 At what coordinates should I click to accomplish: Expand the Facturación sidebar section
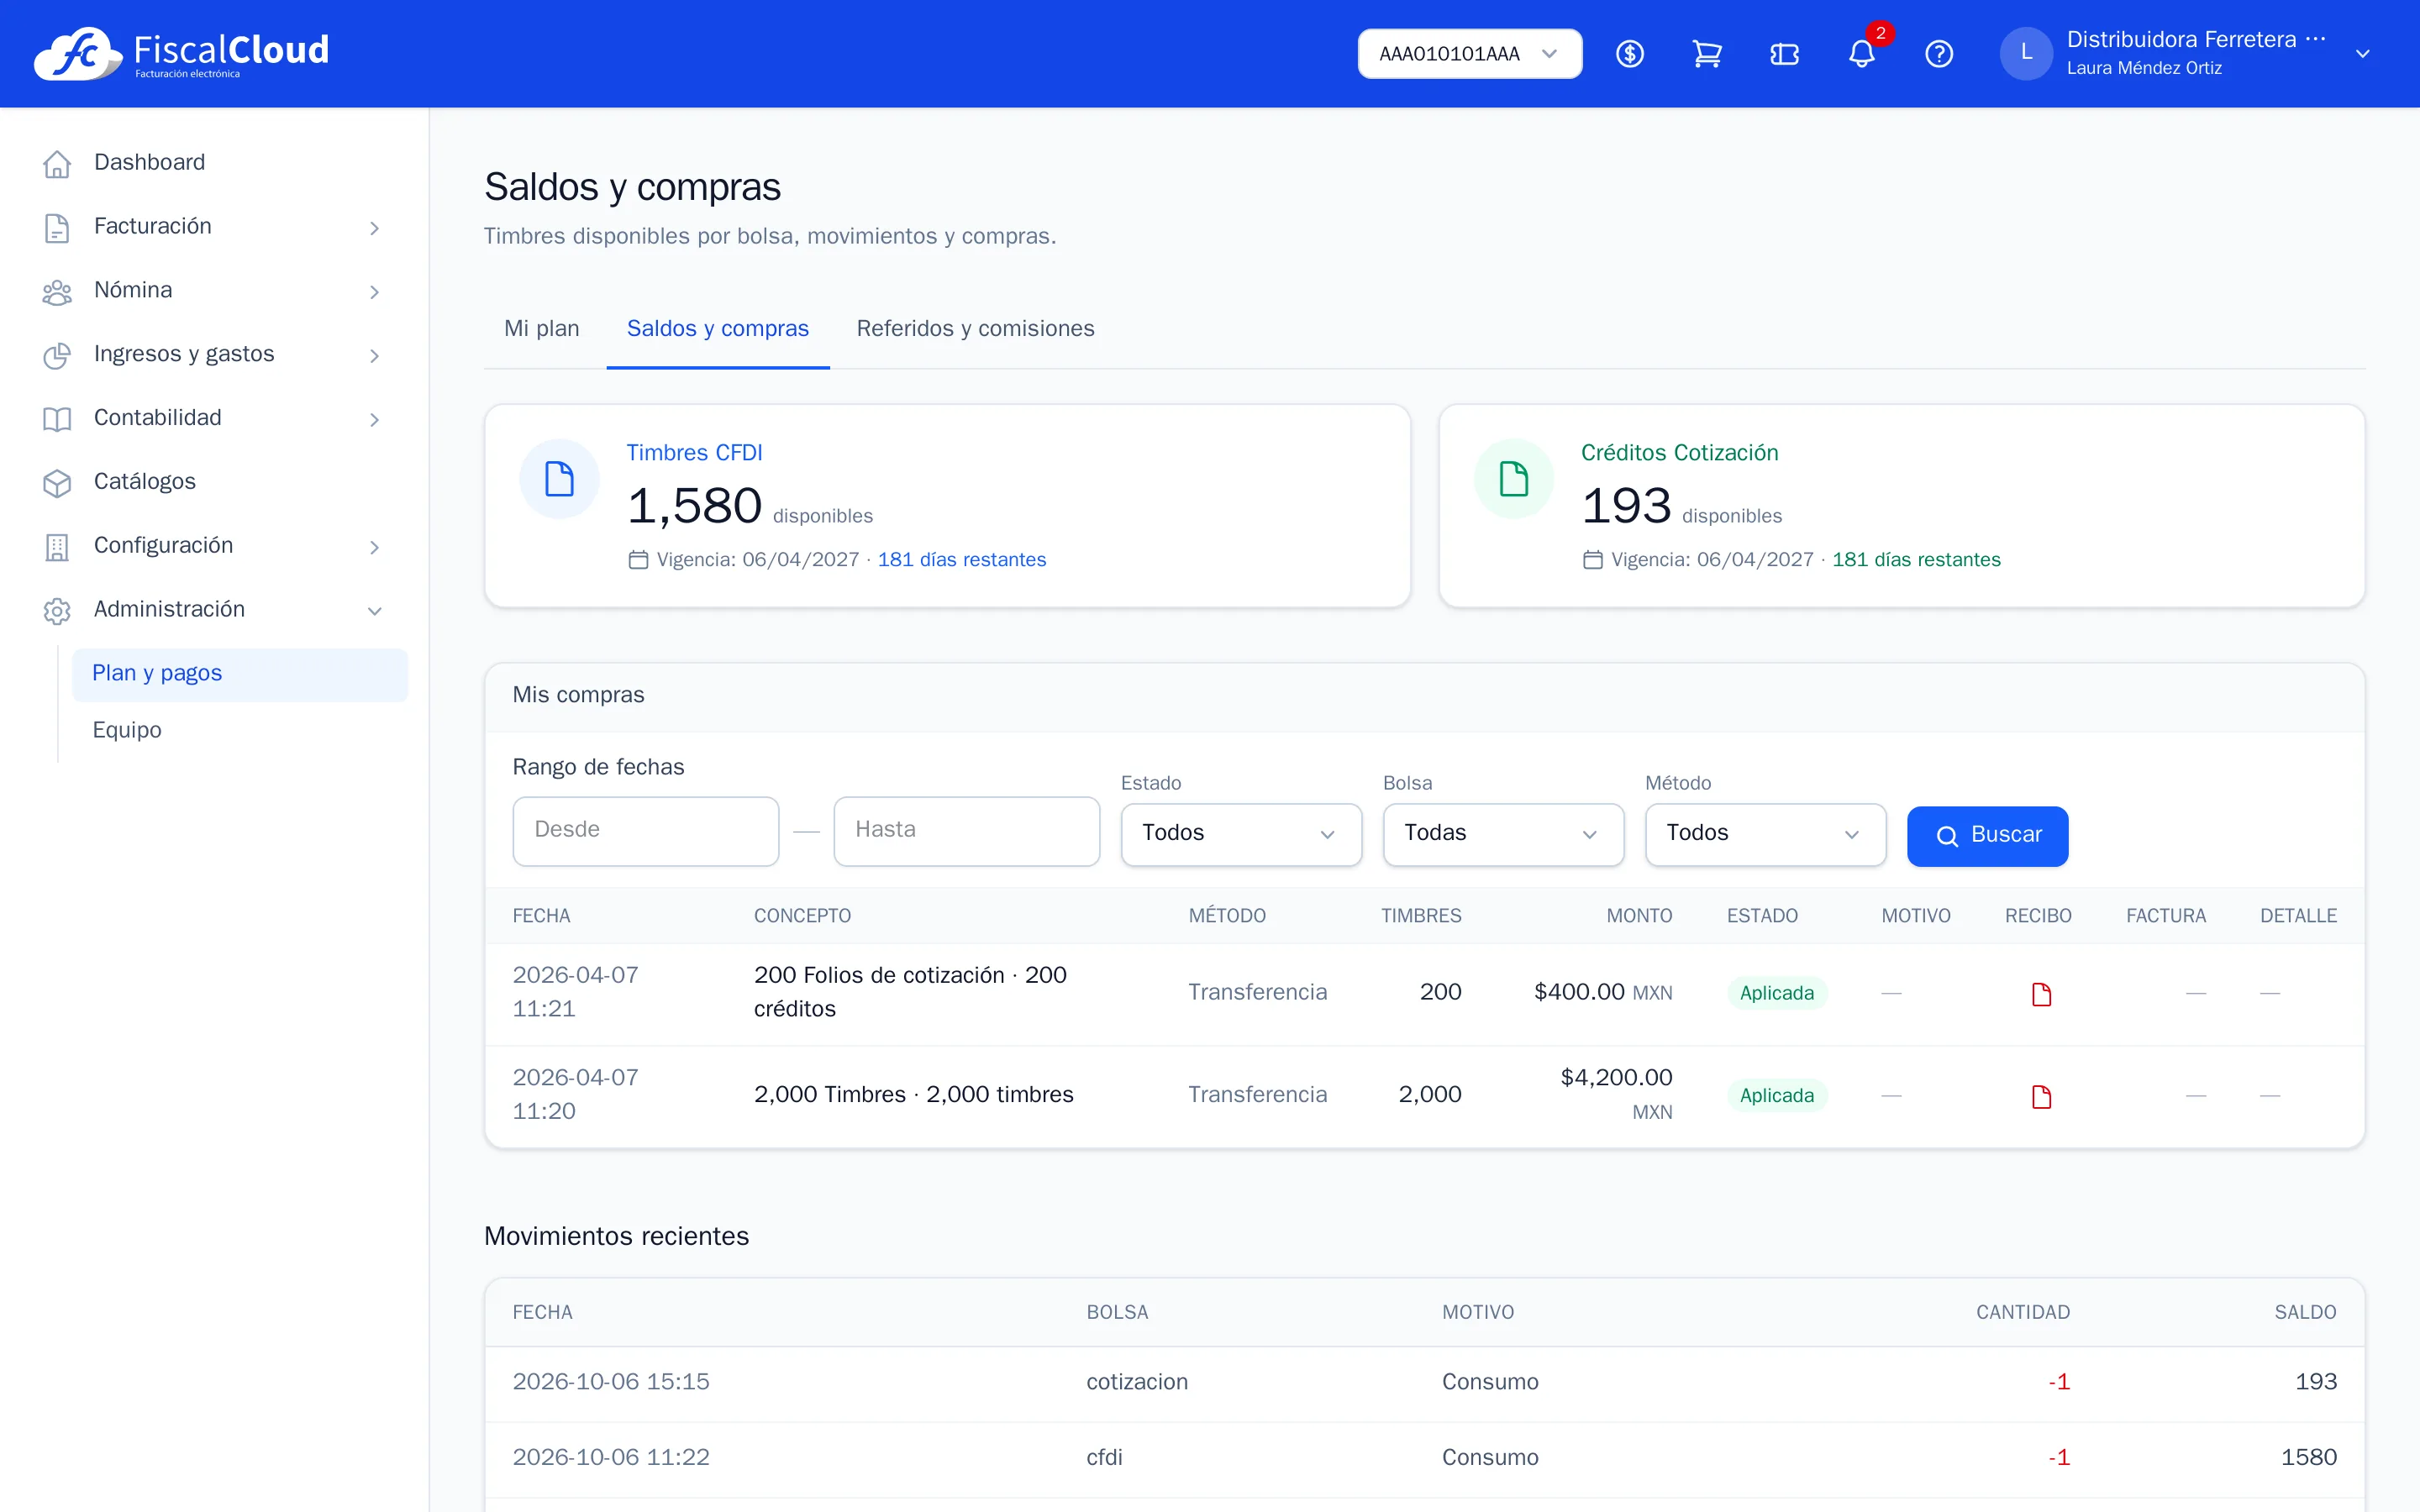tap(215, 226)
